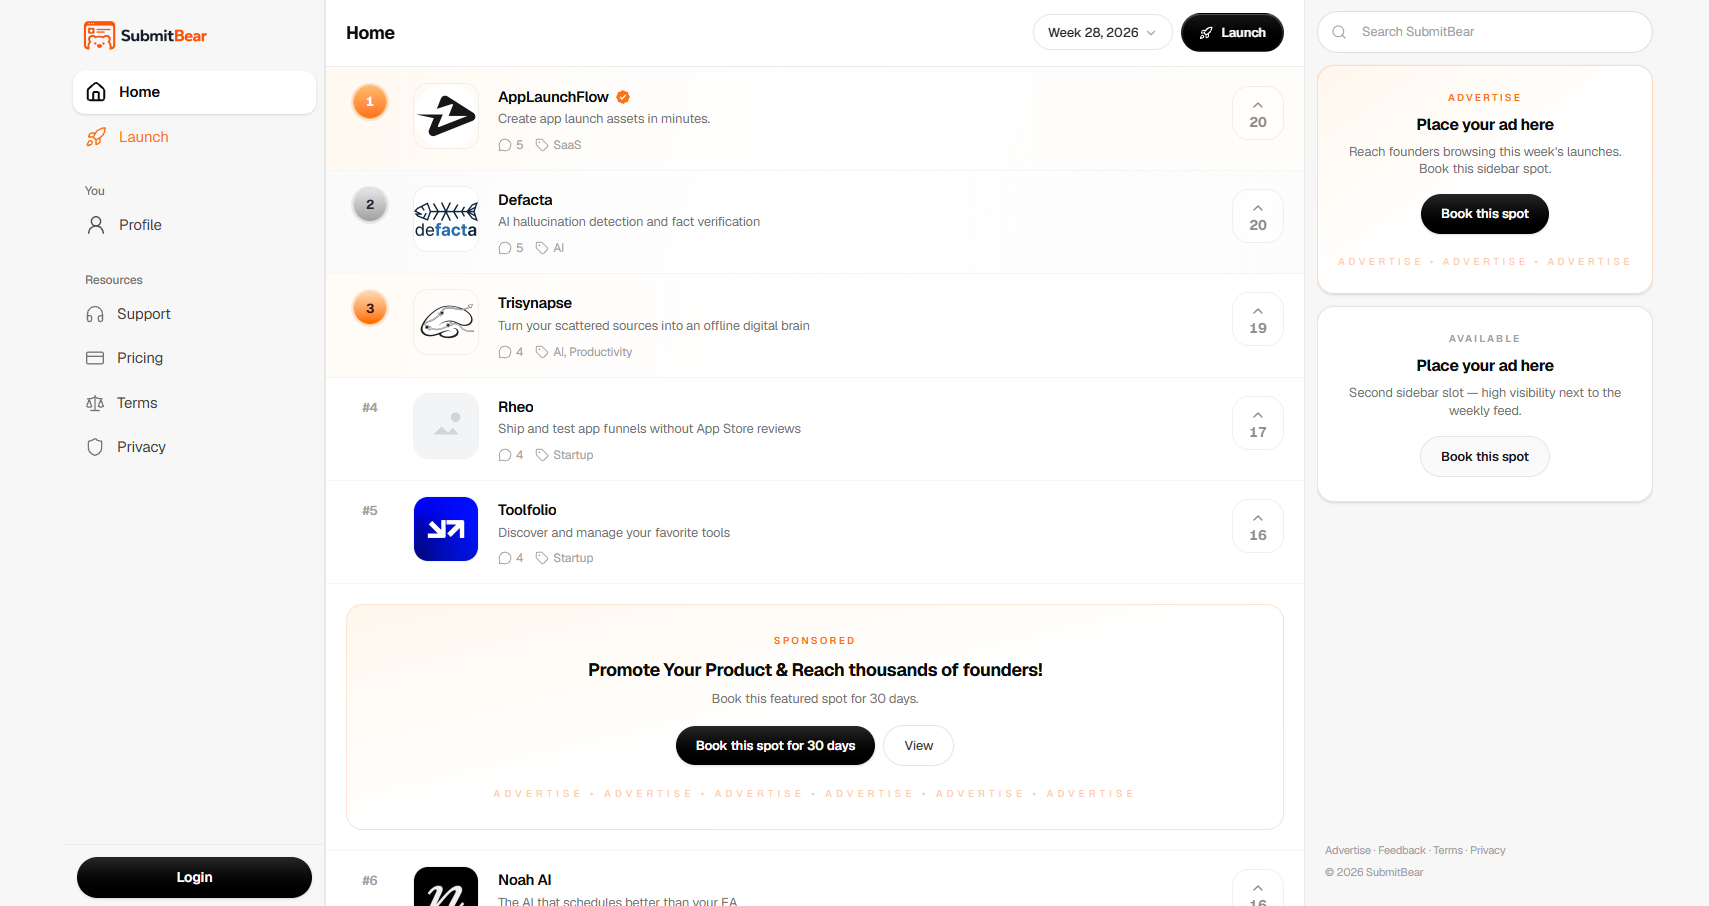Image resolution: width=1709 pixels, height=906 pixels.
Task: Click the Rheo placeholder image icon
Action: coord(446,426)
